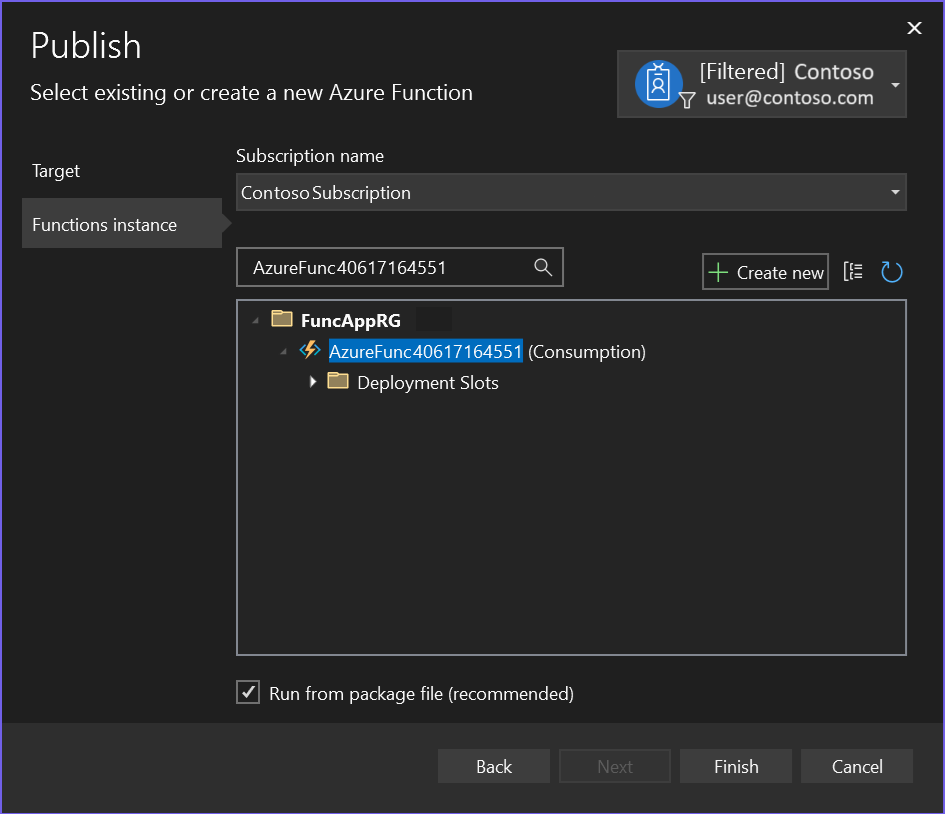Screen dimensions: 945x814
Task: Expand the Deployment Slots node
Action: (x=313, y=382)
